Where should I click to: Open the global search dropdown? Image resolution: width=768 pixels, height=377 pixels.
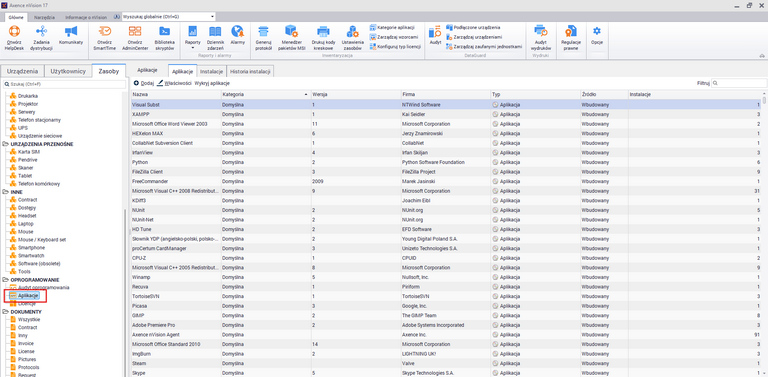coord(212,17)
